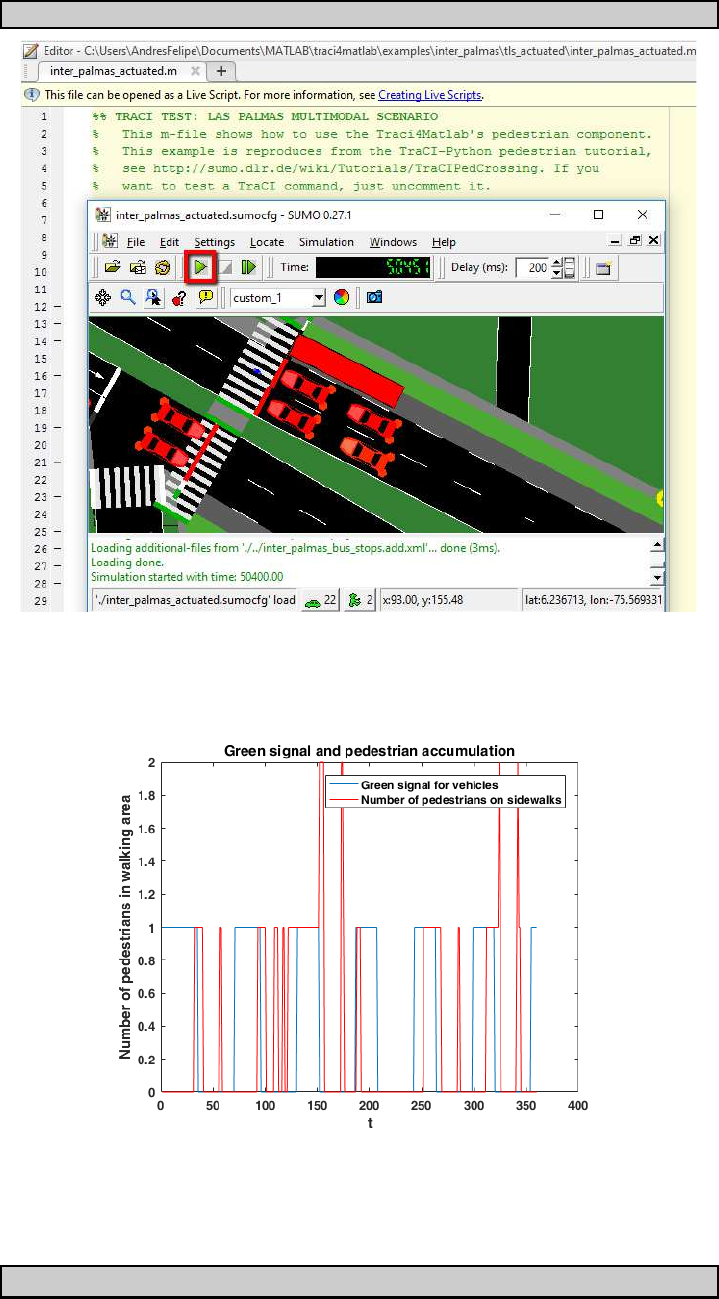Open the Settings menu in SUMO
The height and width of the screenshot is (1299, 719).
coord(214,242)
